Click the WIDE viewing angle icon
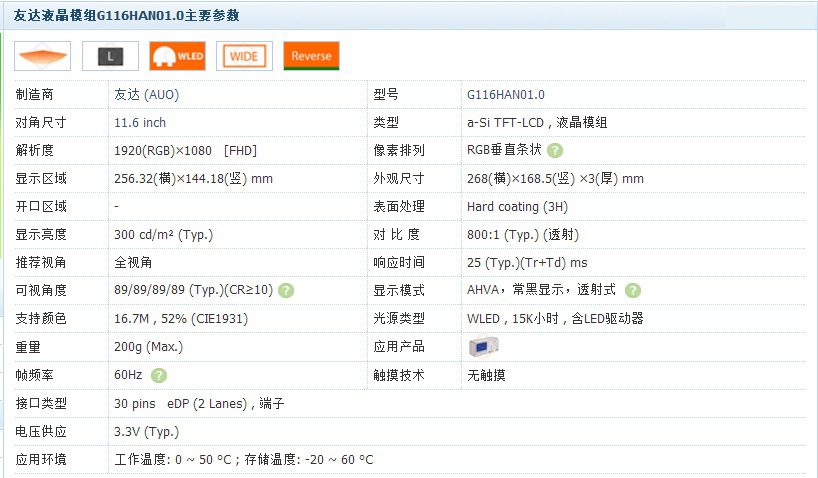 pyautogui.click(x=244, y=56)
